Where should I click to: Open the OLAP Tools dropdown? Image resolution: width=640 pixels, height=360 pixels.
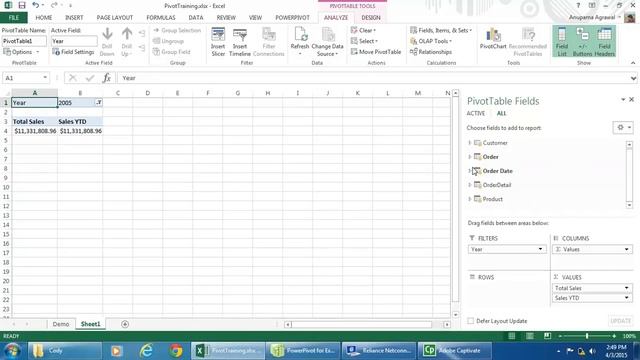(431, 41)
